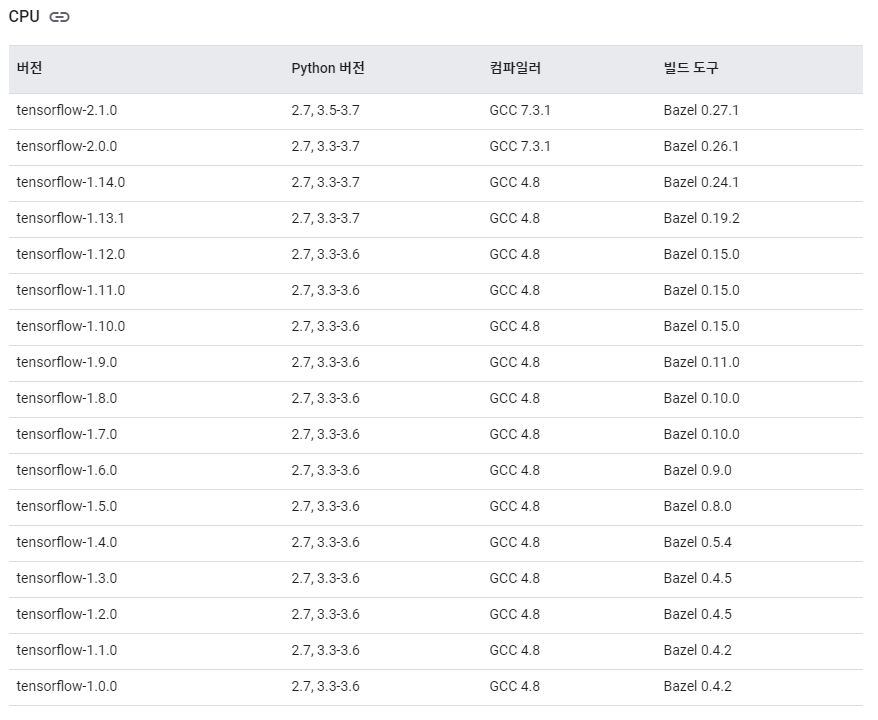Select the tensorflow-1.3.0 version cell

coord(67,578)
